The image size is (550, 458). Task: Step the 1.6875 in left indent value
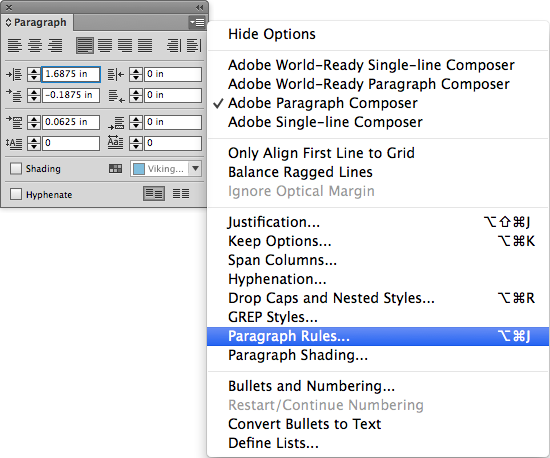(34, 74)
